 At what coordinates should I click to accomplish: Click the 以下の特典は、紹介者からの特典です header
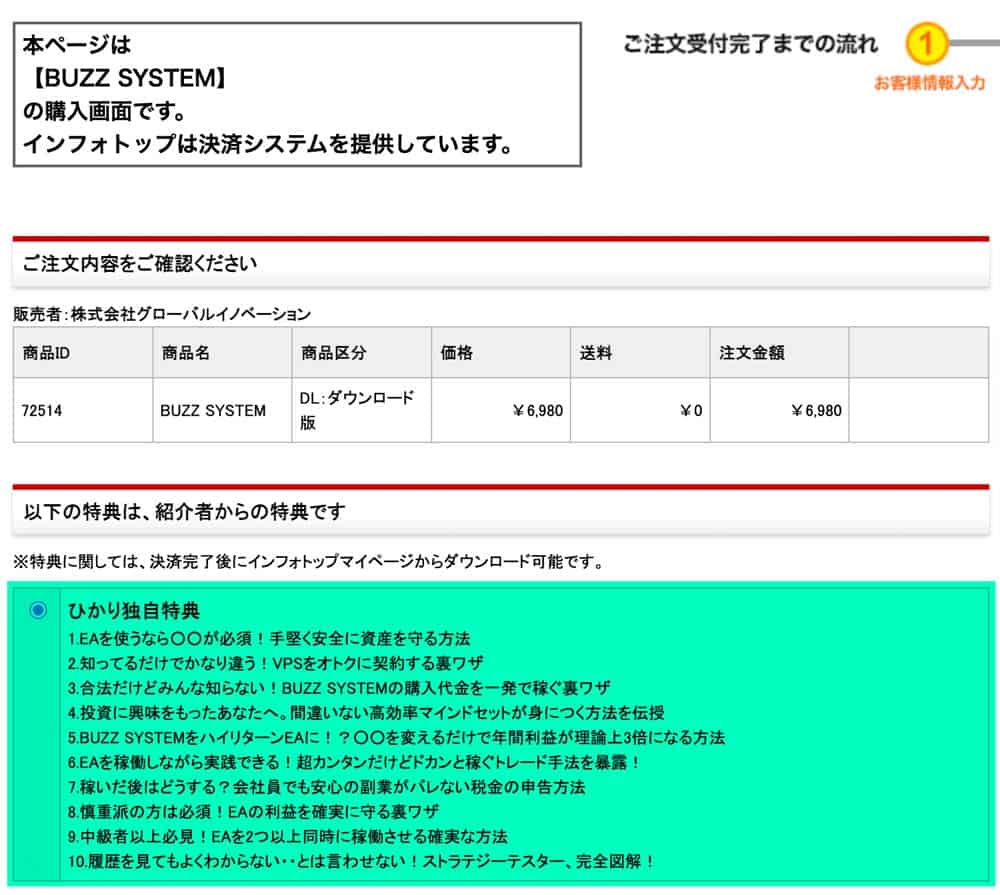click(x=501, y=512)
